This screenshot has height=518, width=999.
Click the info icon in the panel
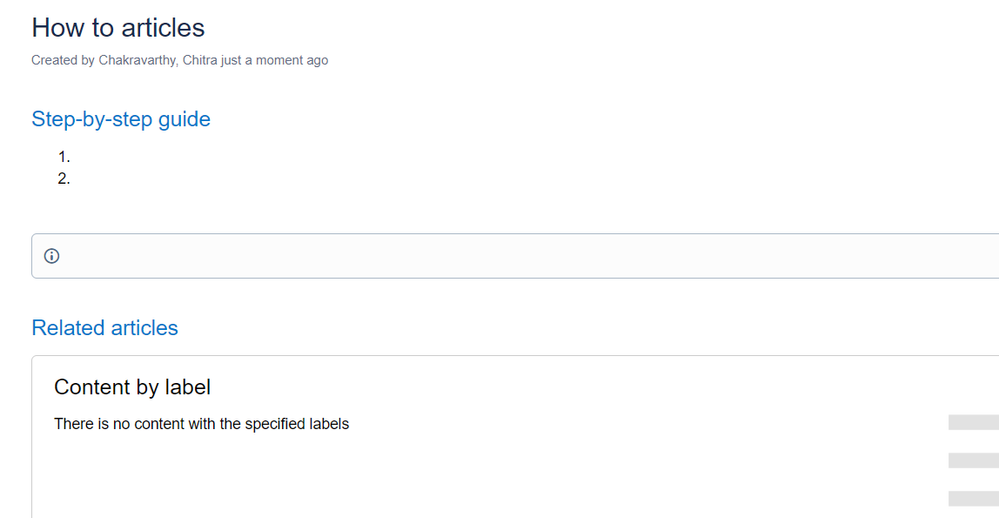[52, 256]
